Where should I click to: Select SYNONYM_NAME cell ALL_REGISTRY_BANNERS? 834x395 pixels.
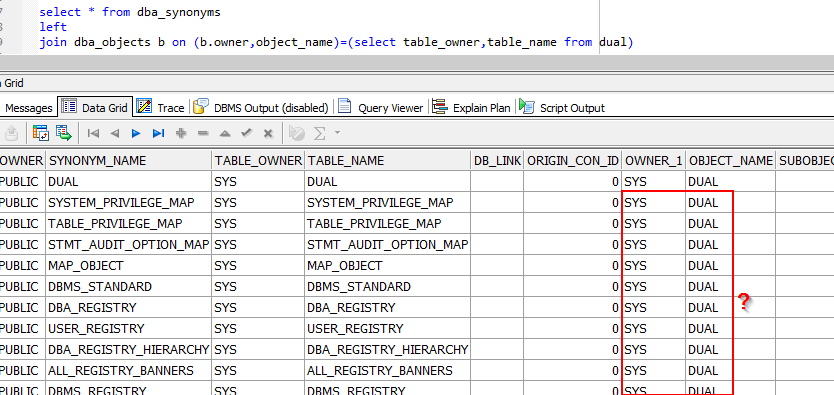[x=128, y=371]
